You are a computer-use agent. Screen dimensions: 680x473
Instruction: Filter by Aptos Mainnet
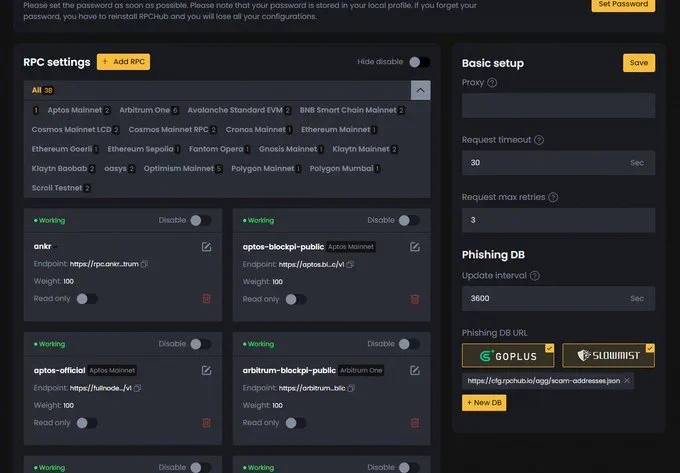pyautogui.click(x=78, y=110)
